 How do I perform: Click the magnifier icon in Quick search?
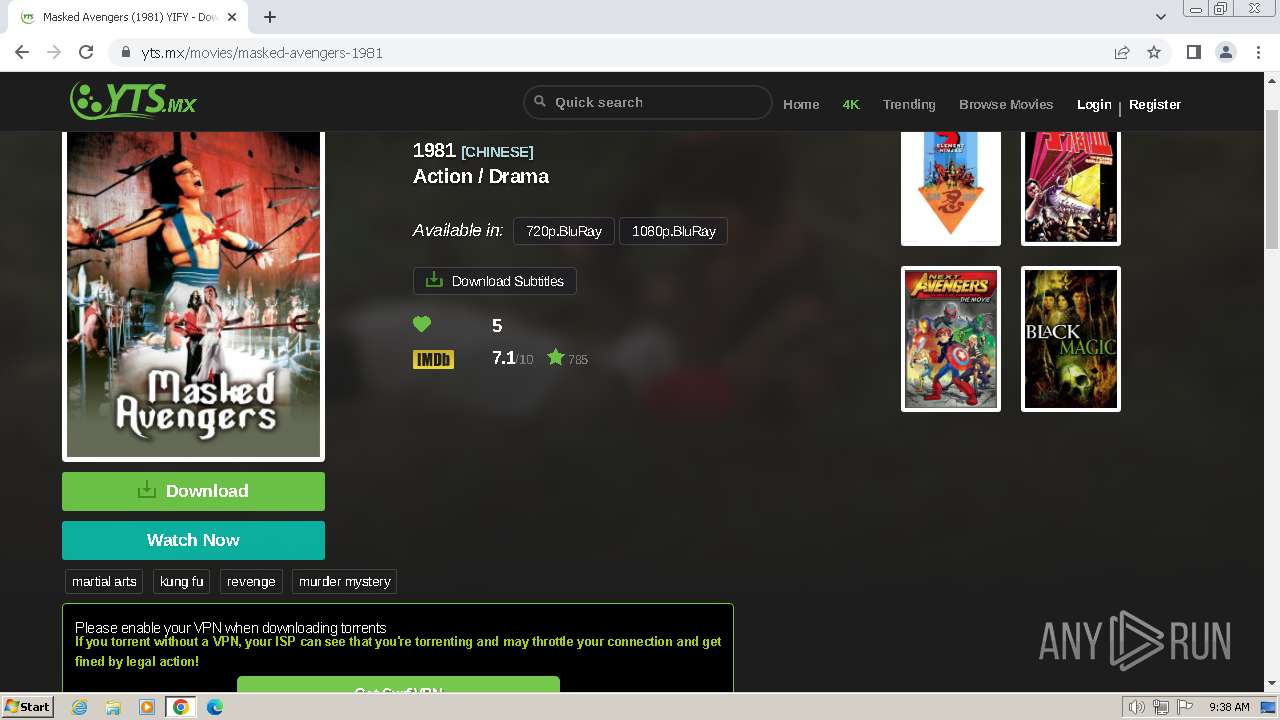click(540, 102)
